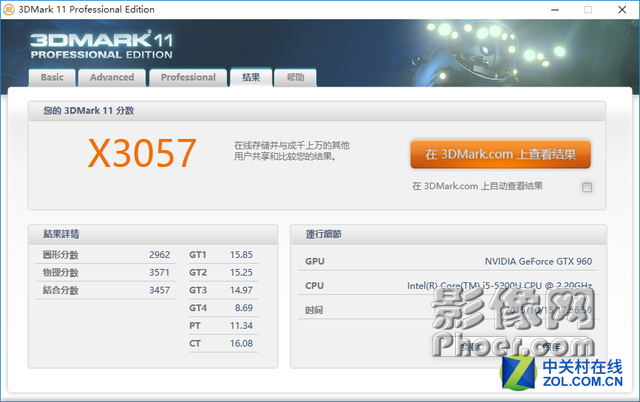Open the 结果 results tab

[x=251, y=78]
